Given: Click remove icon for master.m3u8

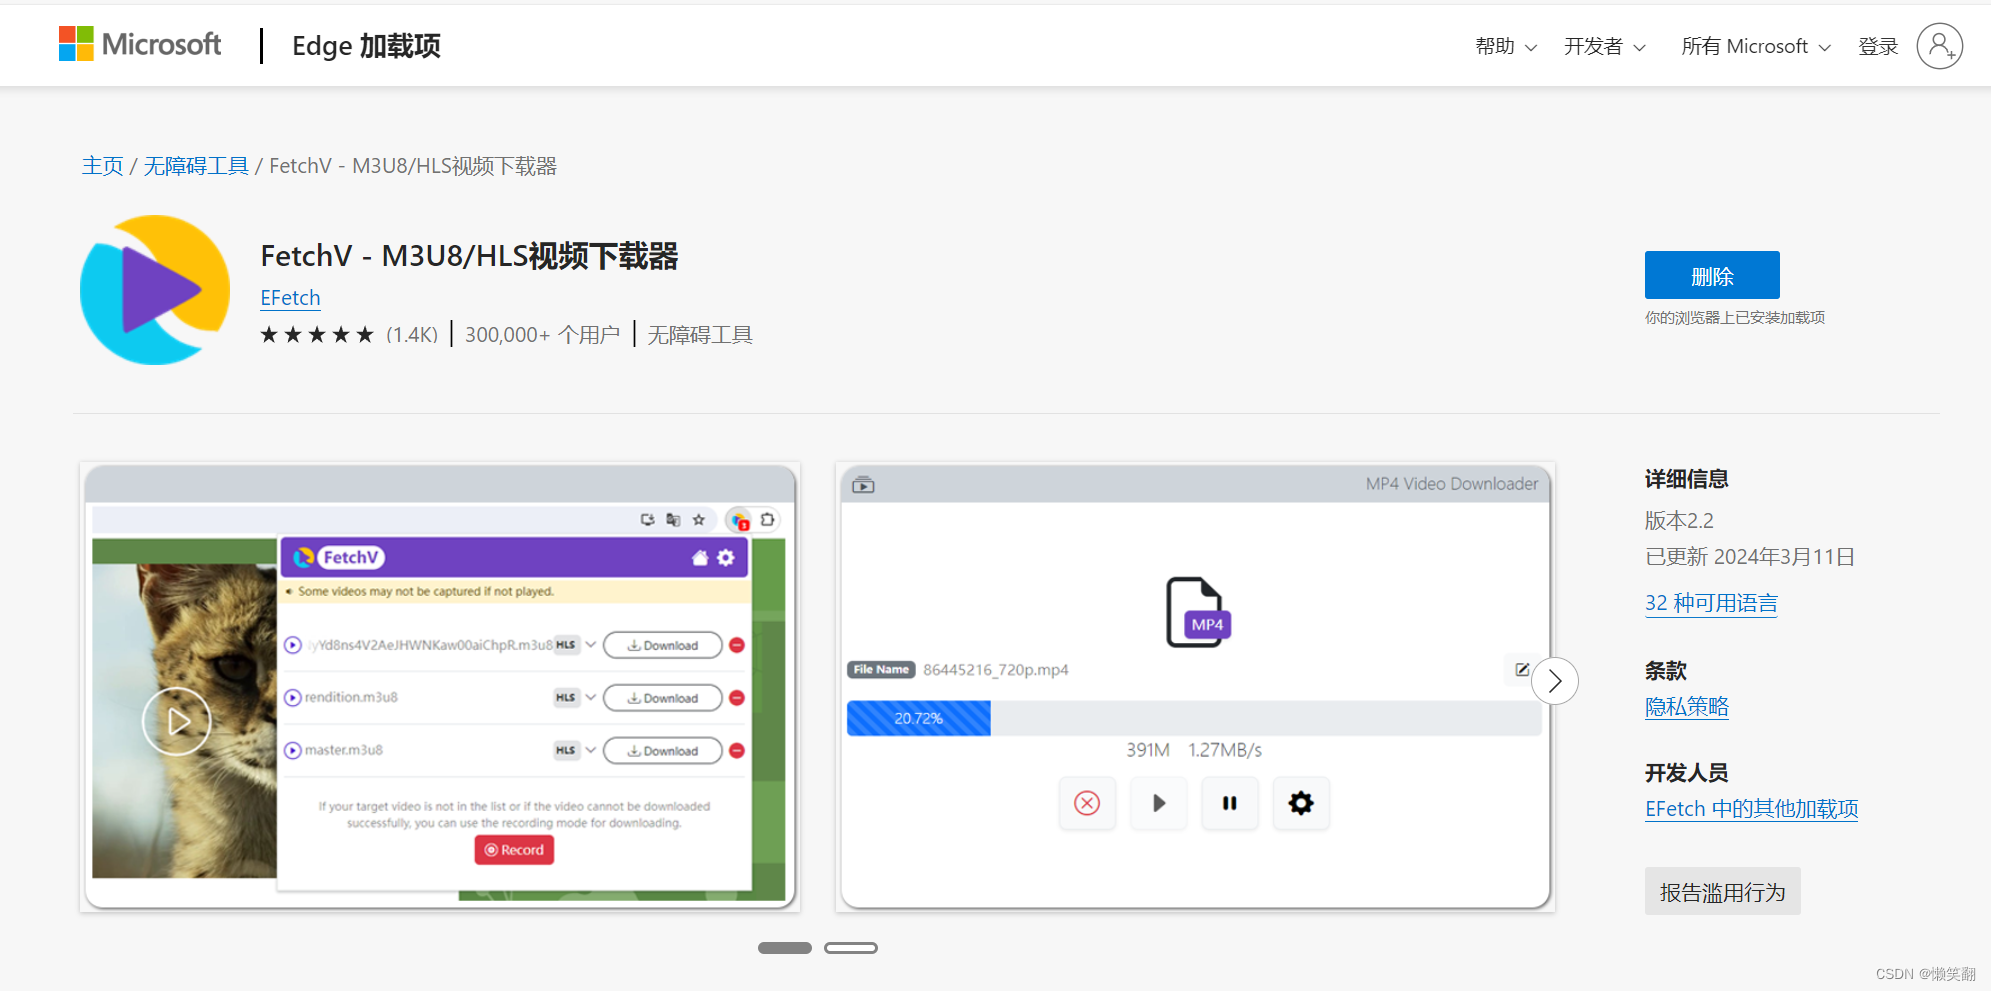Looking at the screenshot, I should click(x=737, y=751).
